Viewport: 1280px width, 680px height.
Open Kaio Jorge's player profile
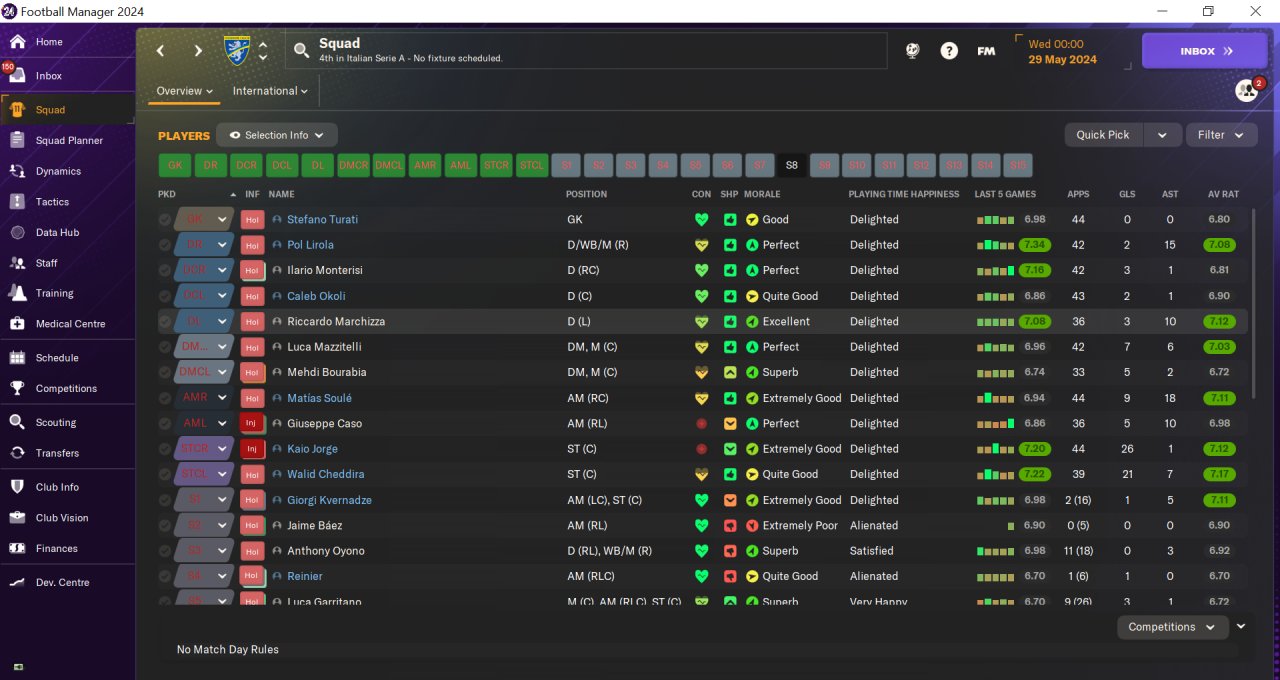[x=312, y=449]
